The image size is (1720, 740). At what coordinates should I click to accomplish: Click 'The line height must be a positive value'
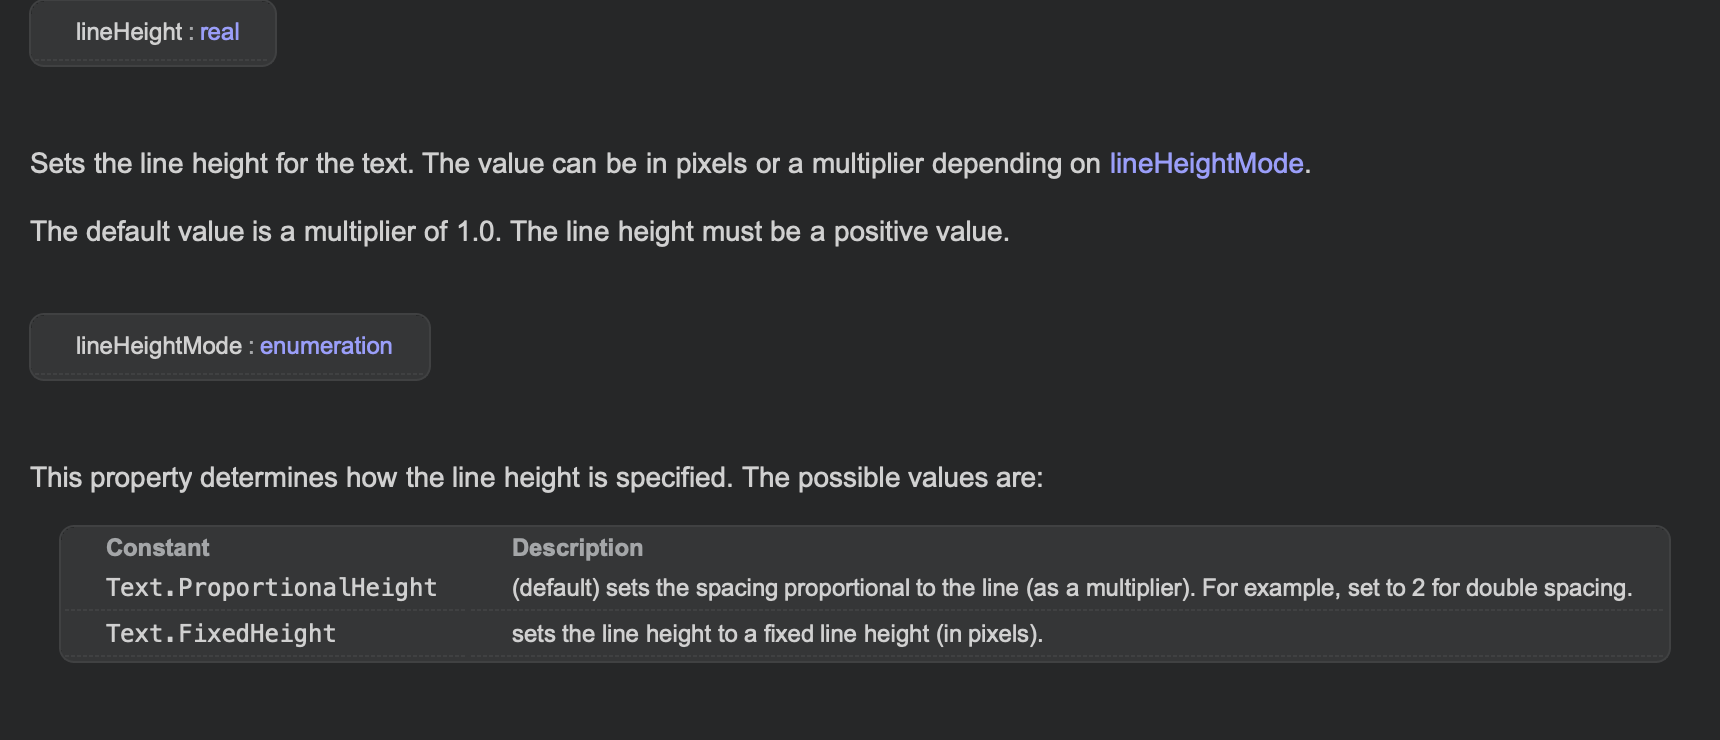click(x=760, y=231)
